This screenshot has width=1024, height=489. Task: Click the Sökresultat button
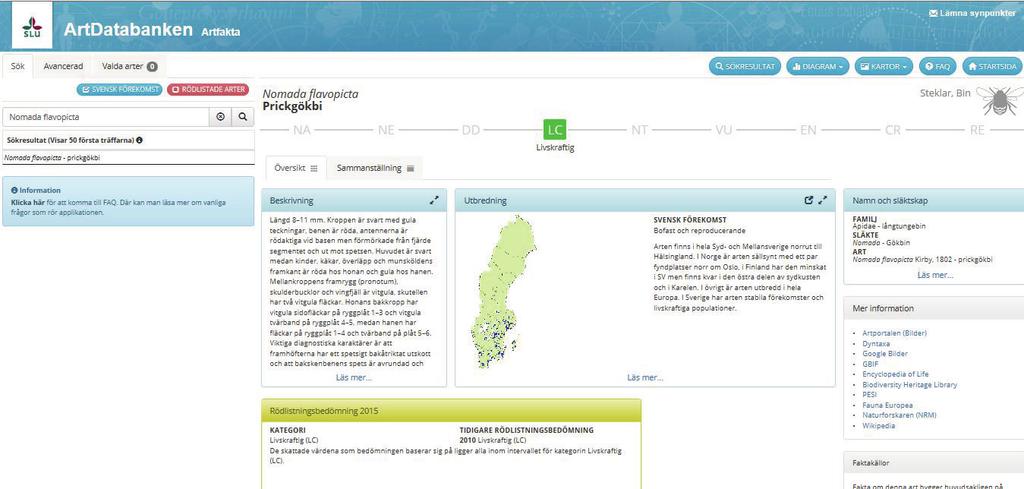point(745,67)
